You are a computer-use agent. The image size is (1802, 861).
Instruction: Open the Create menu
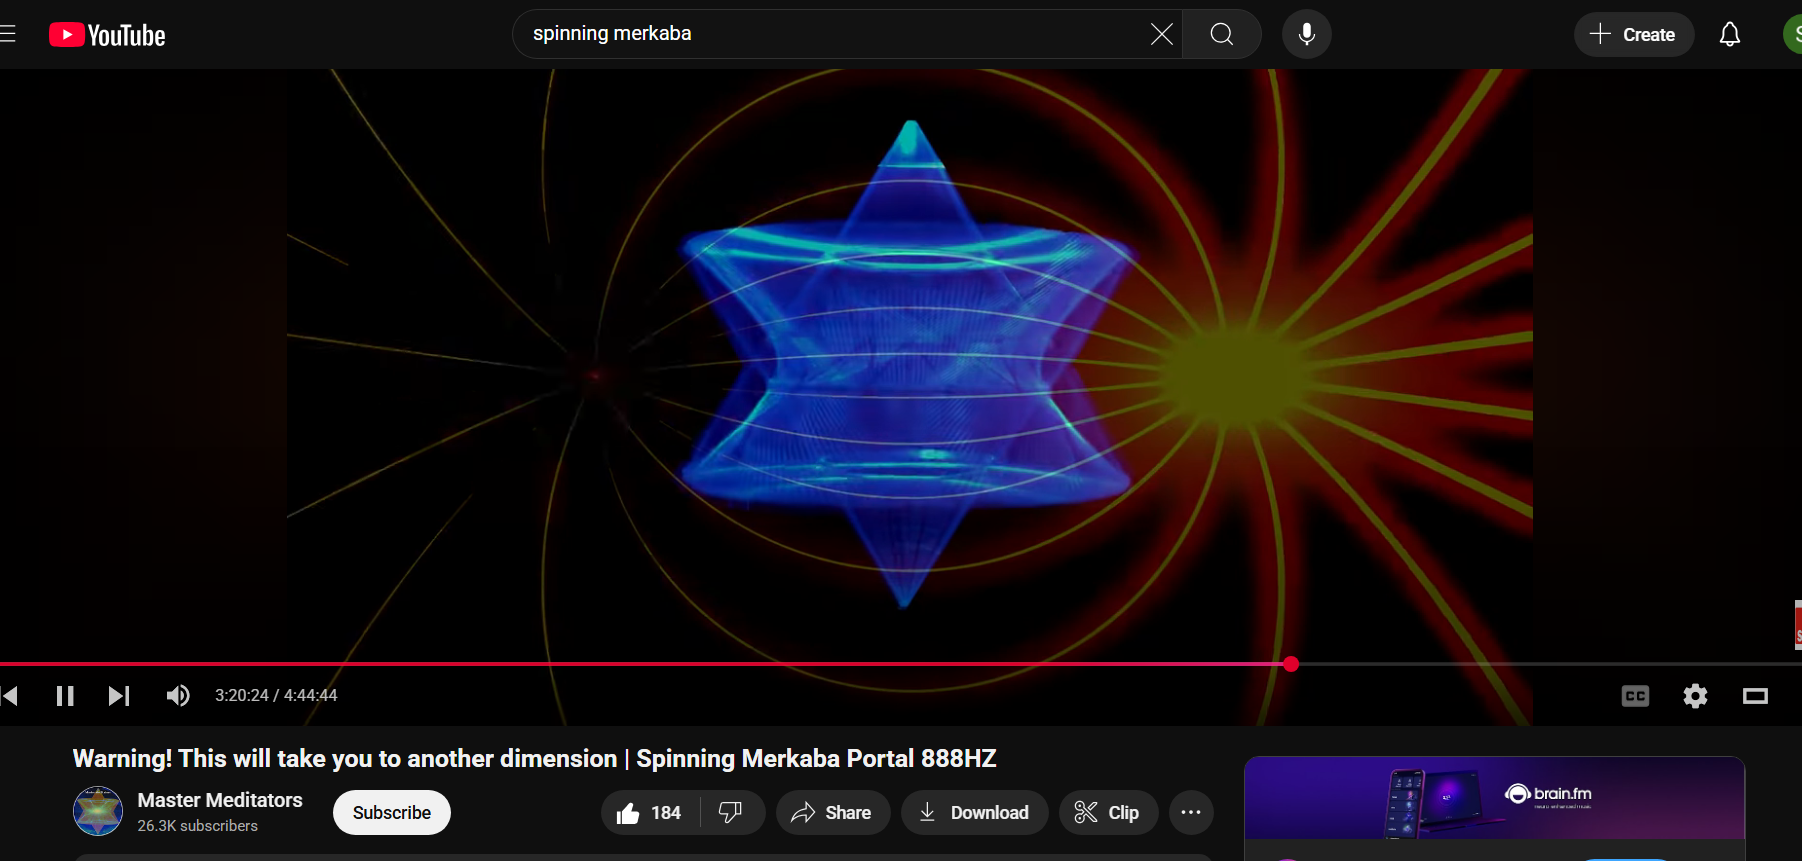point(1633,34)
